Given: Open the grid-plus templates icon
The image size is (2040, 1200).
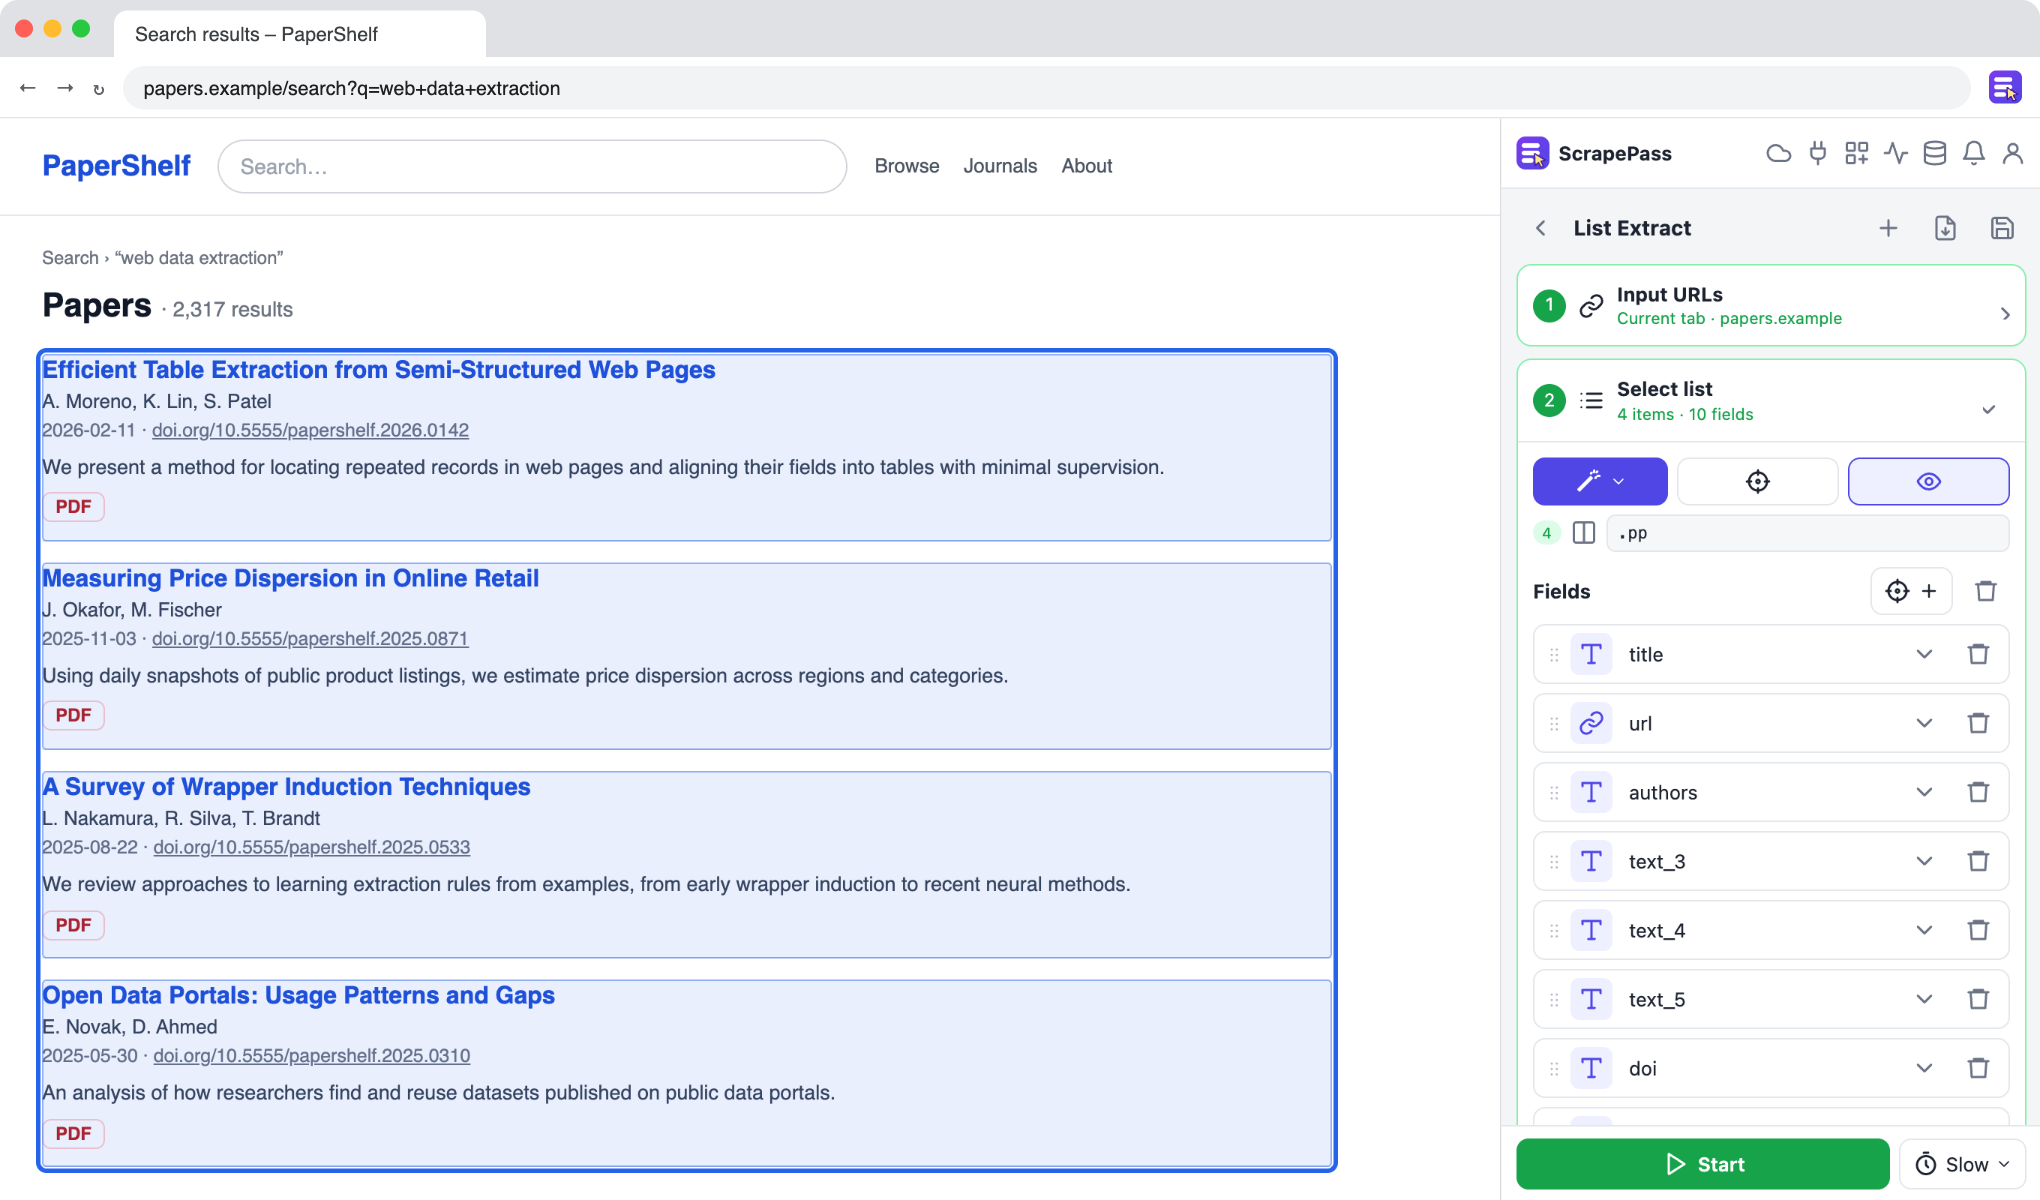Looking at the screenshot, I should pos(1857,153).
